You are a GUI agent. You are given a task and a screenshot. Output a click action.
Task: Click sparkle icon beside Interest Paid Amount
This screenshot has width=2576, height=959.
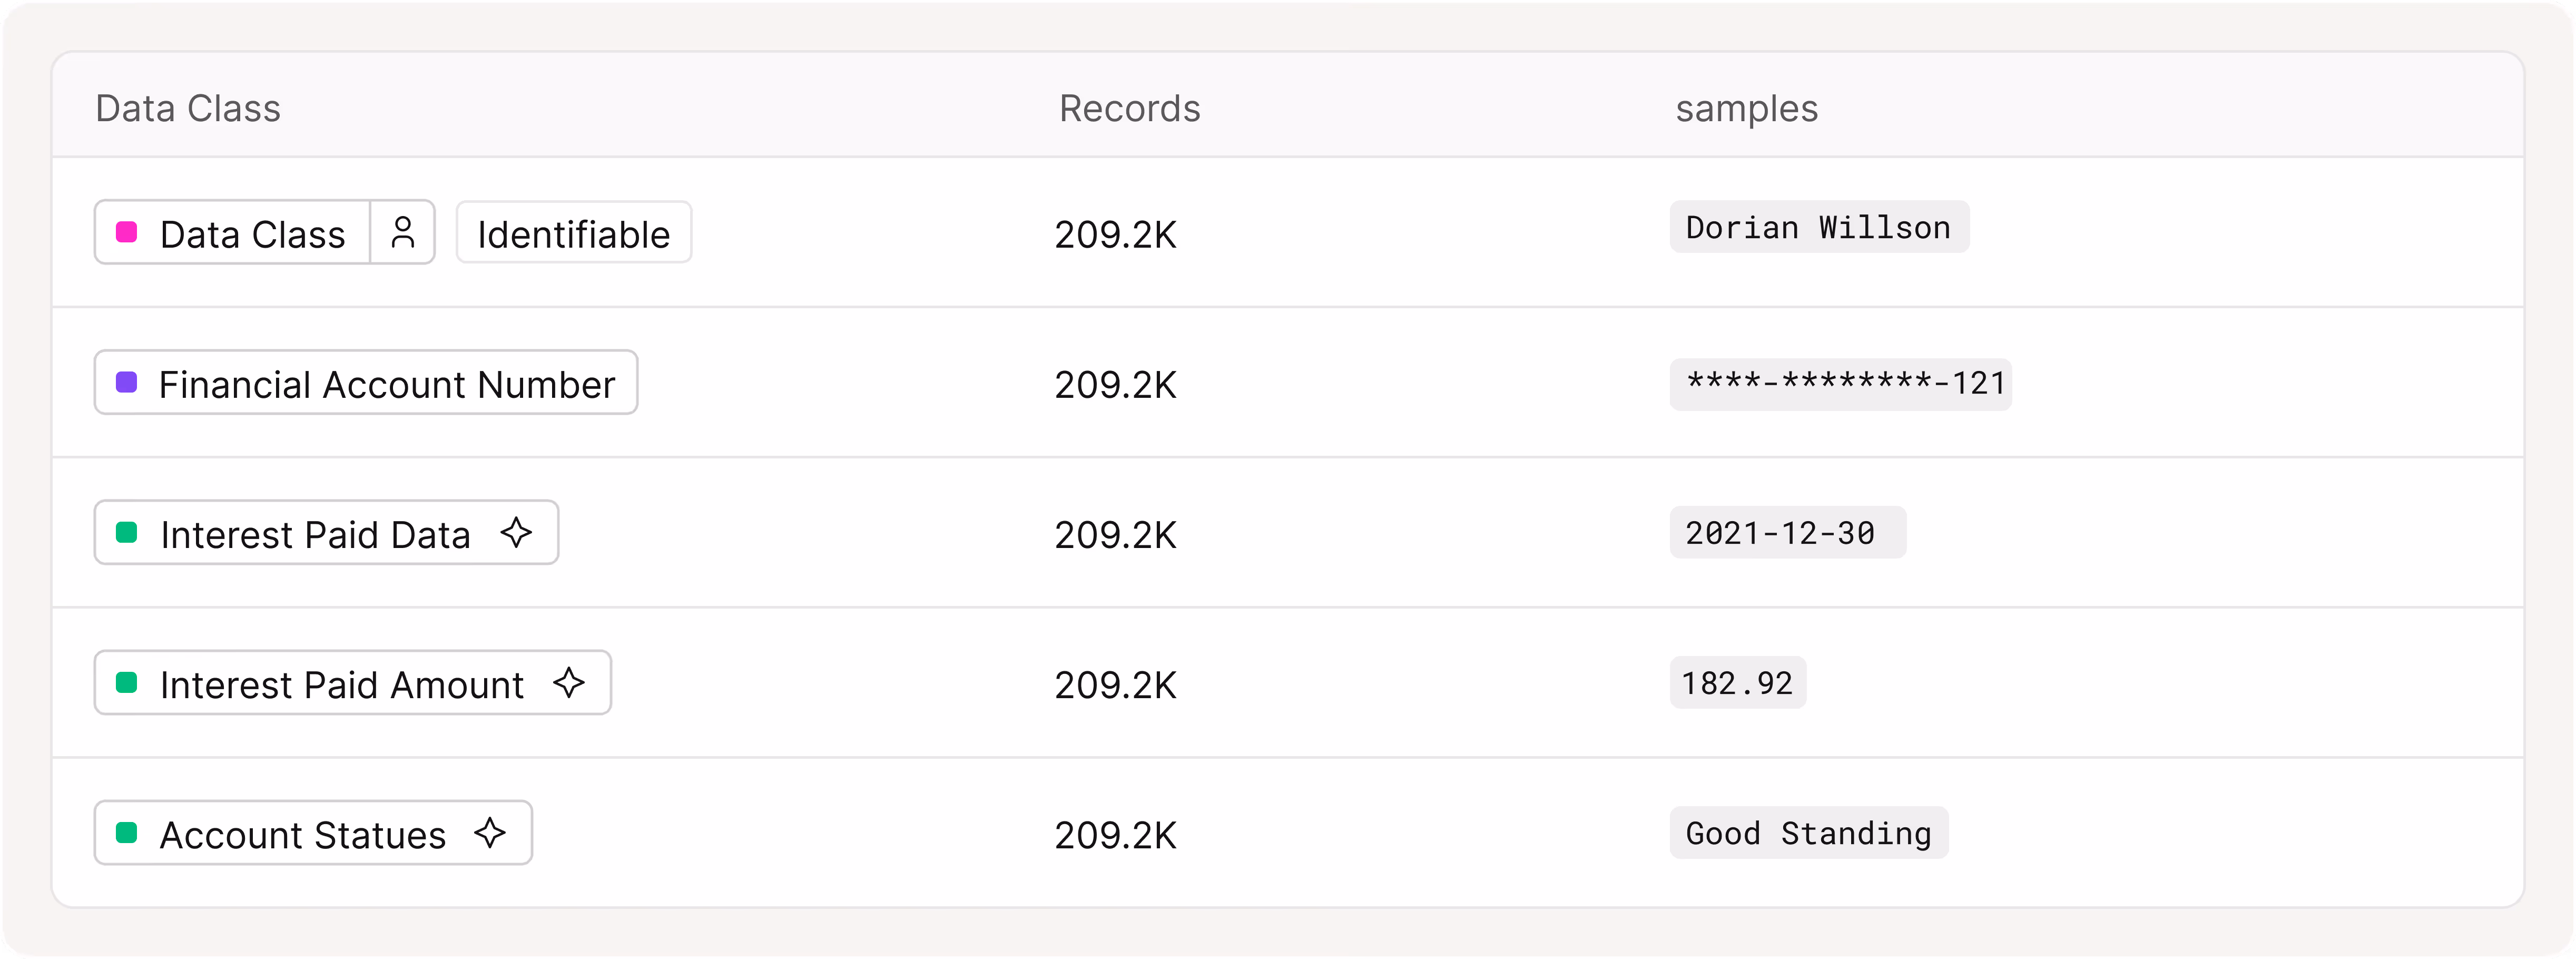[x=569, y=683]
